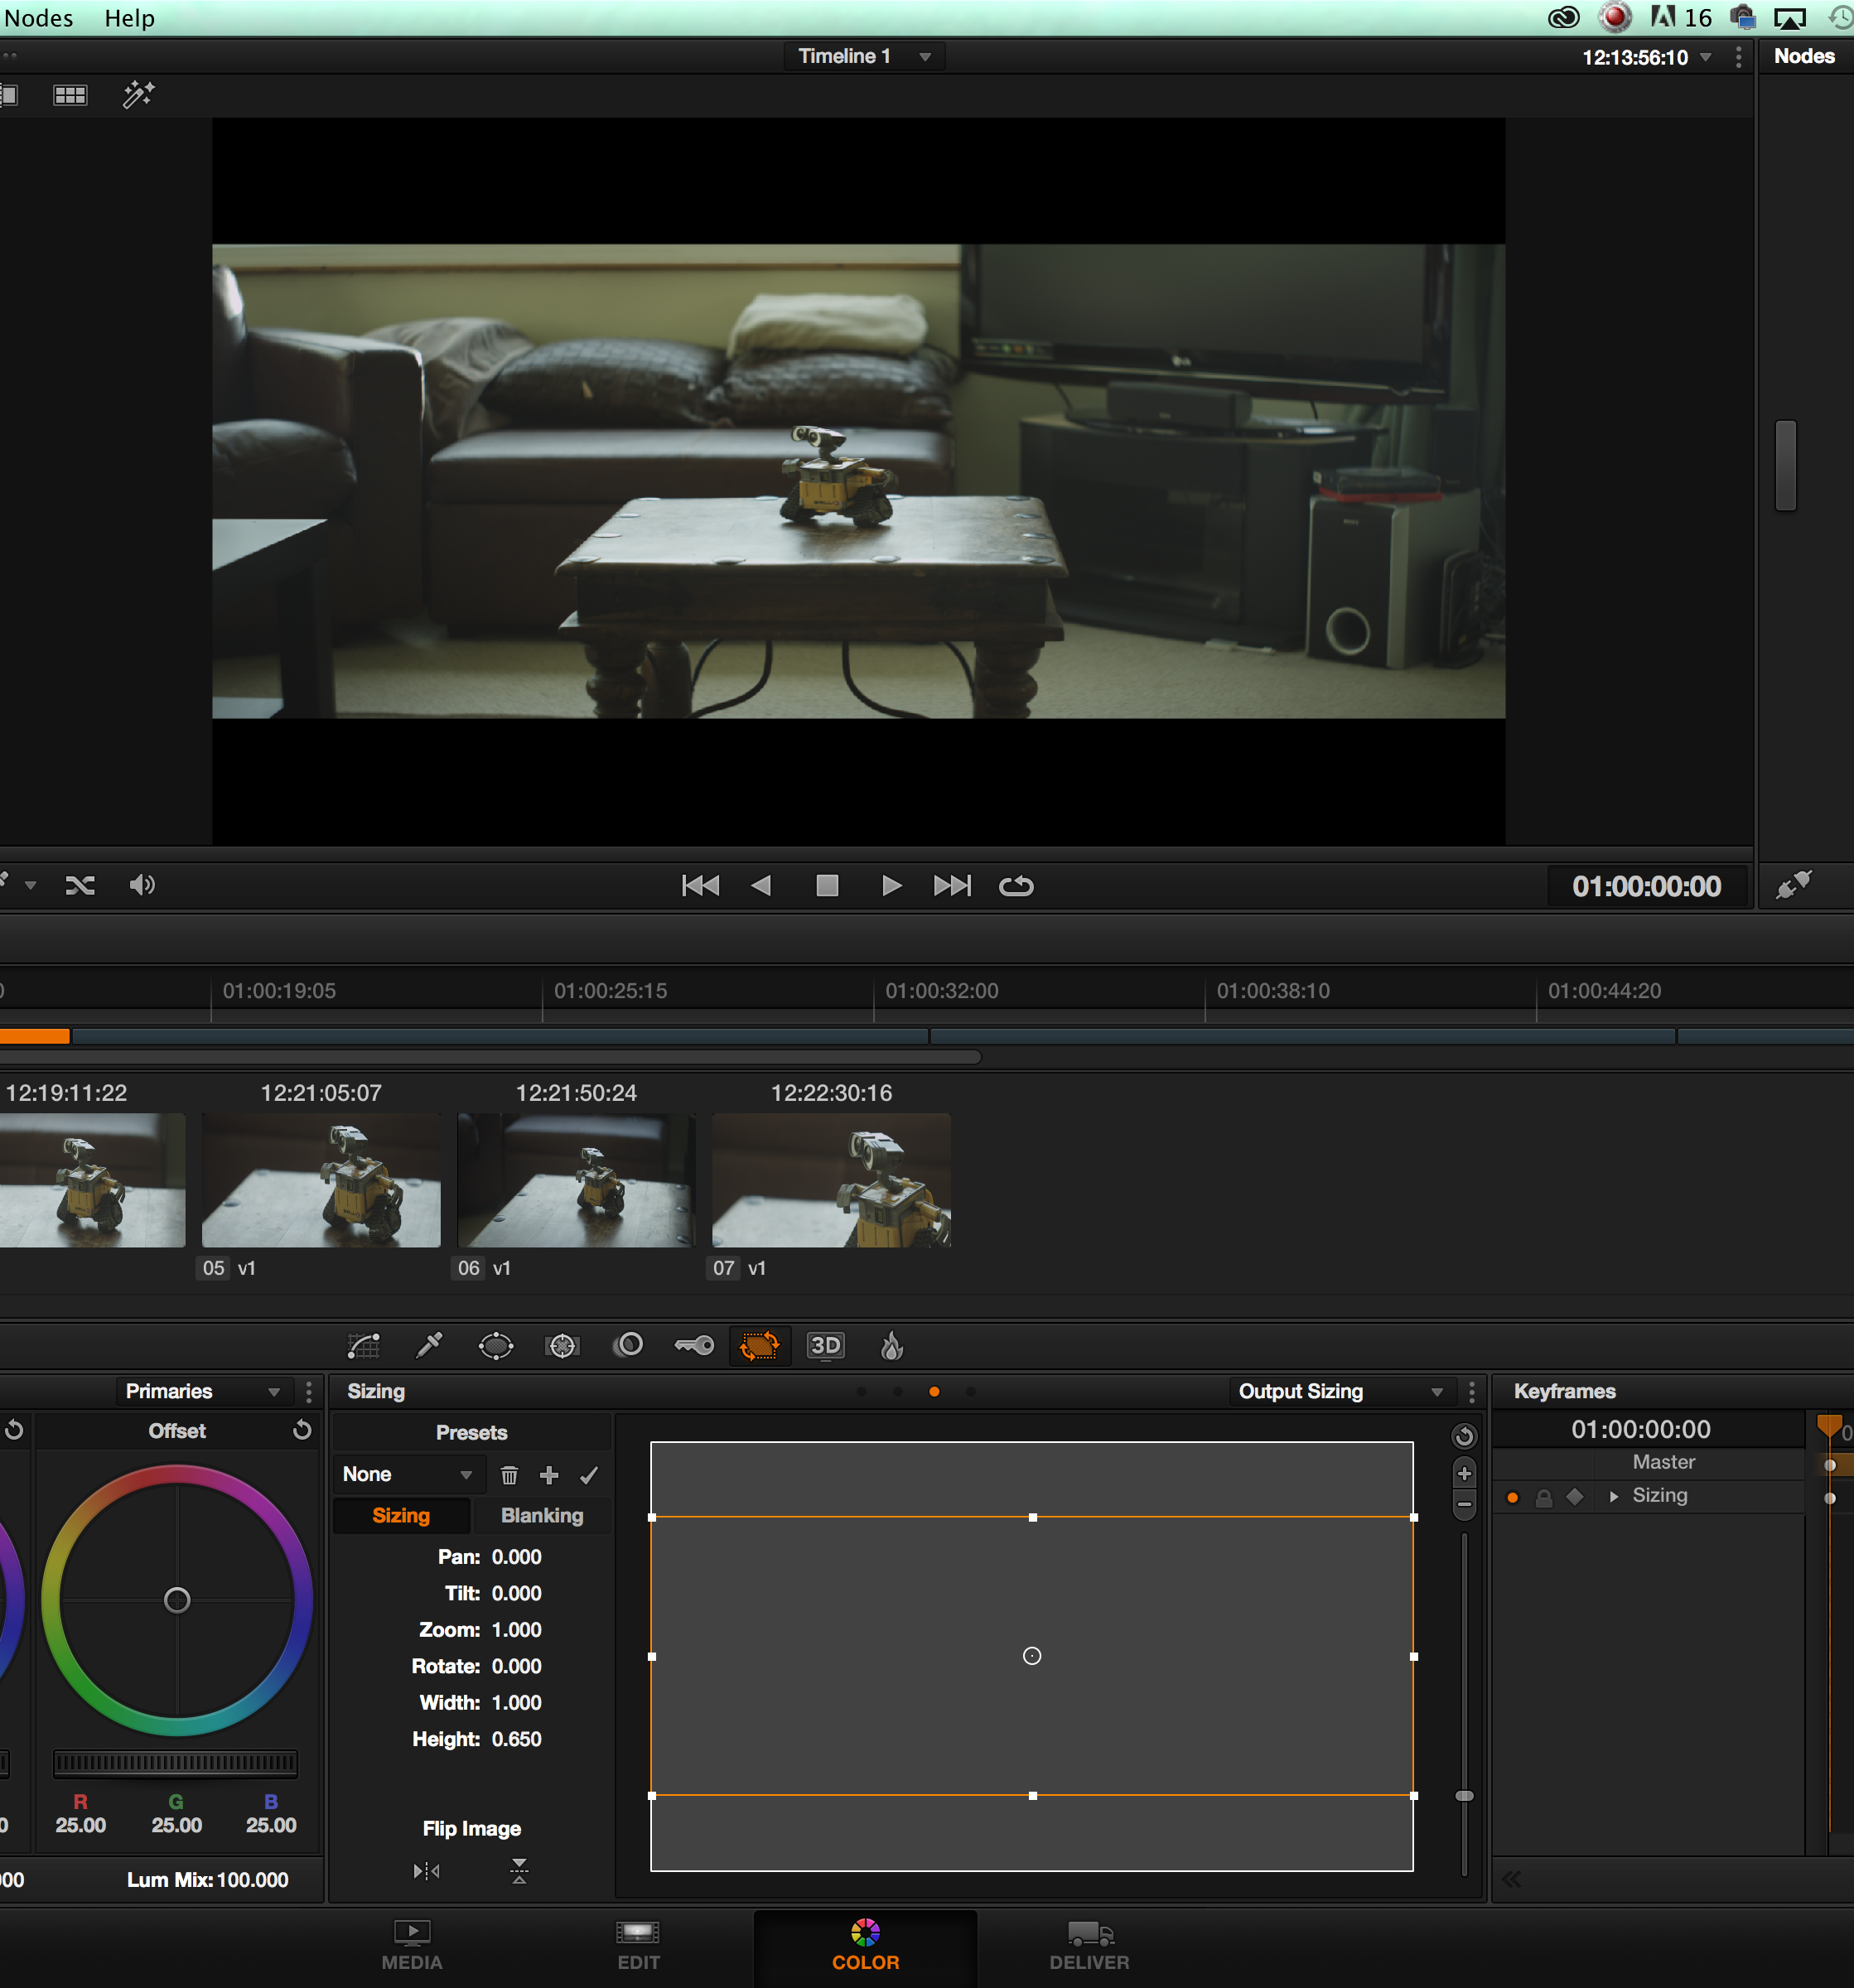Screen dimensions: 1854x1988
Task: Switch to the Blanking tab
Action: [542, 1515]
